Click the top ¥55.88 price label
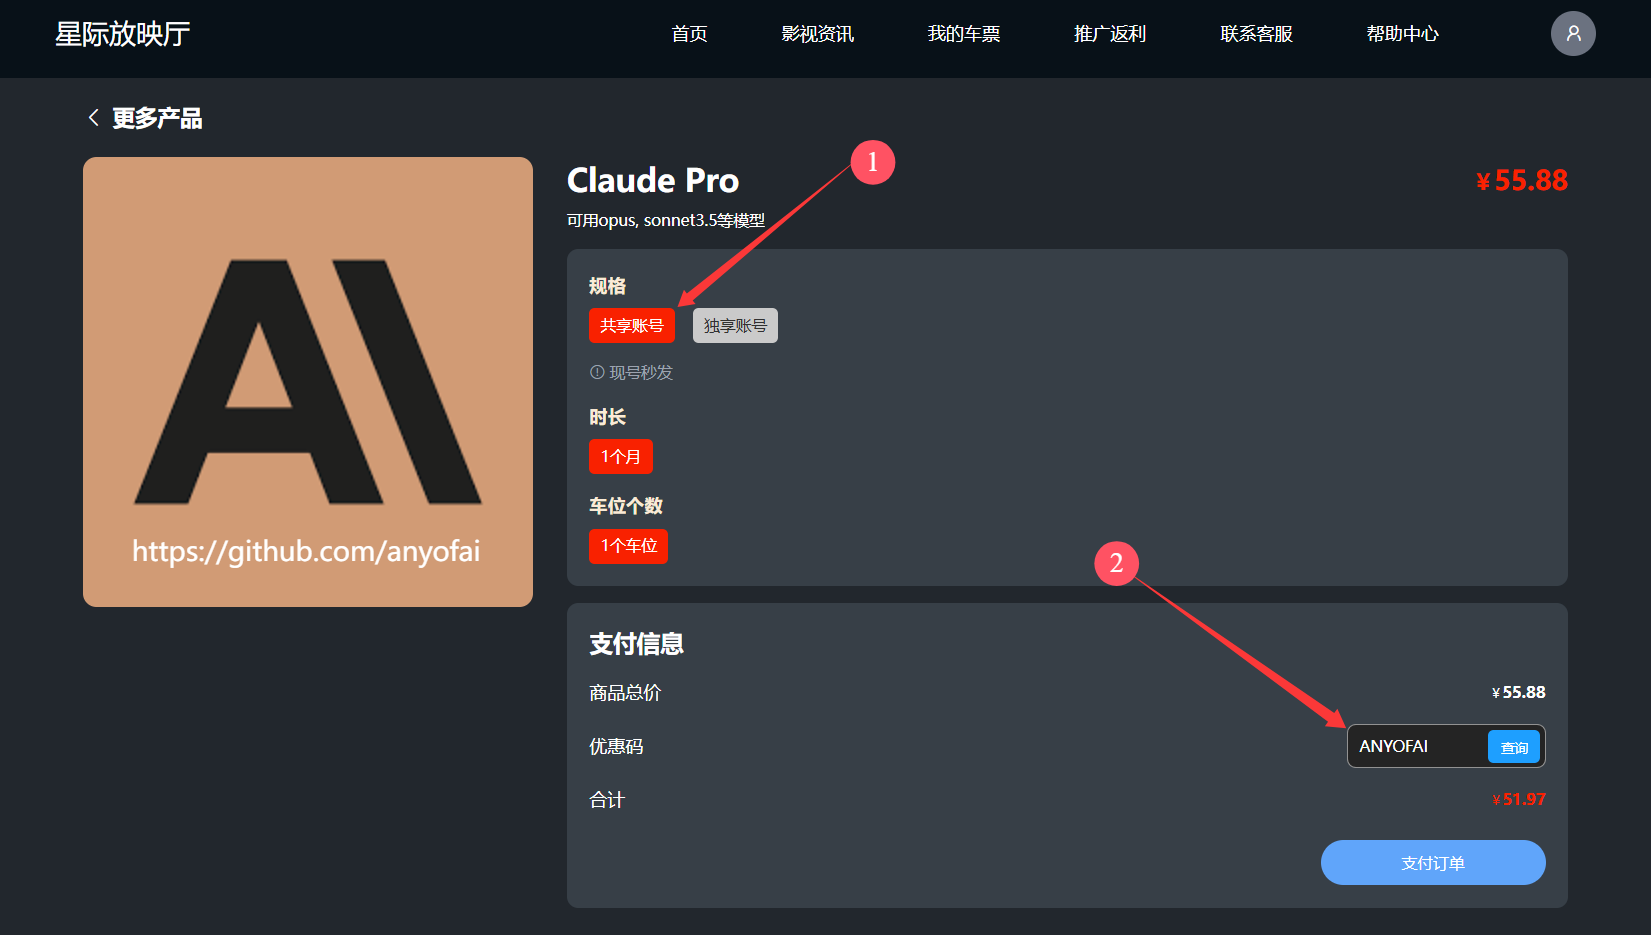 pyautogui.click(x=1522, y=180)
